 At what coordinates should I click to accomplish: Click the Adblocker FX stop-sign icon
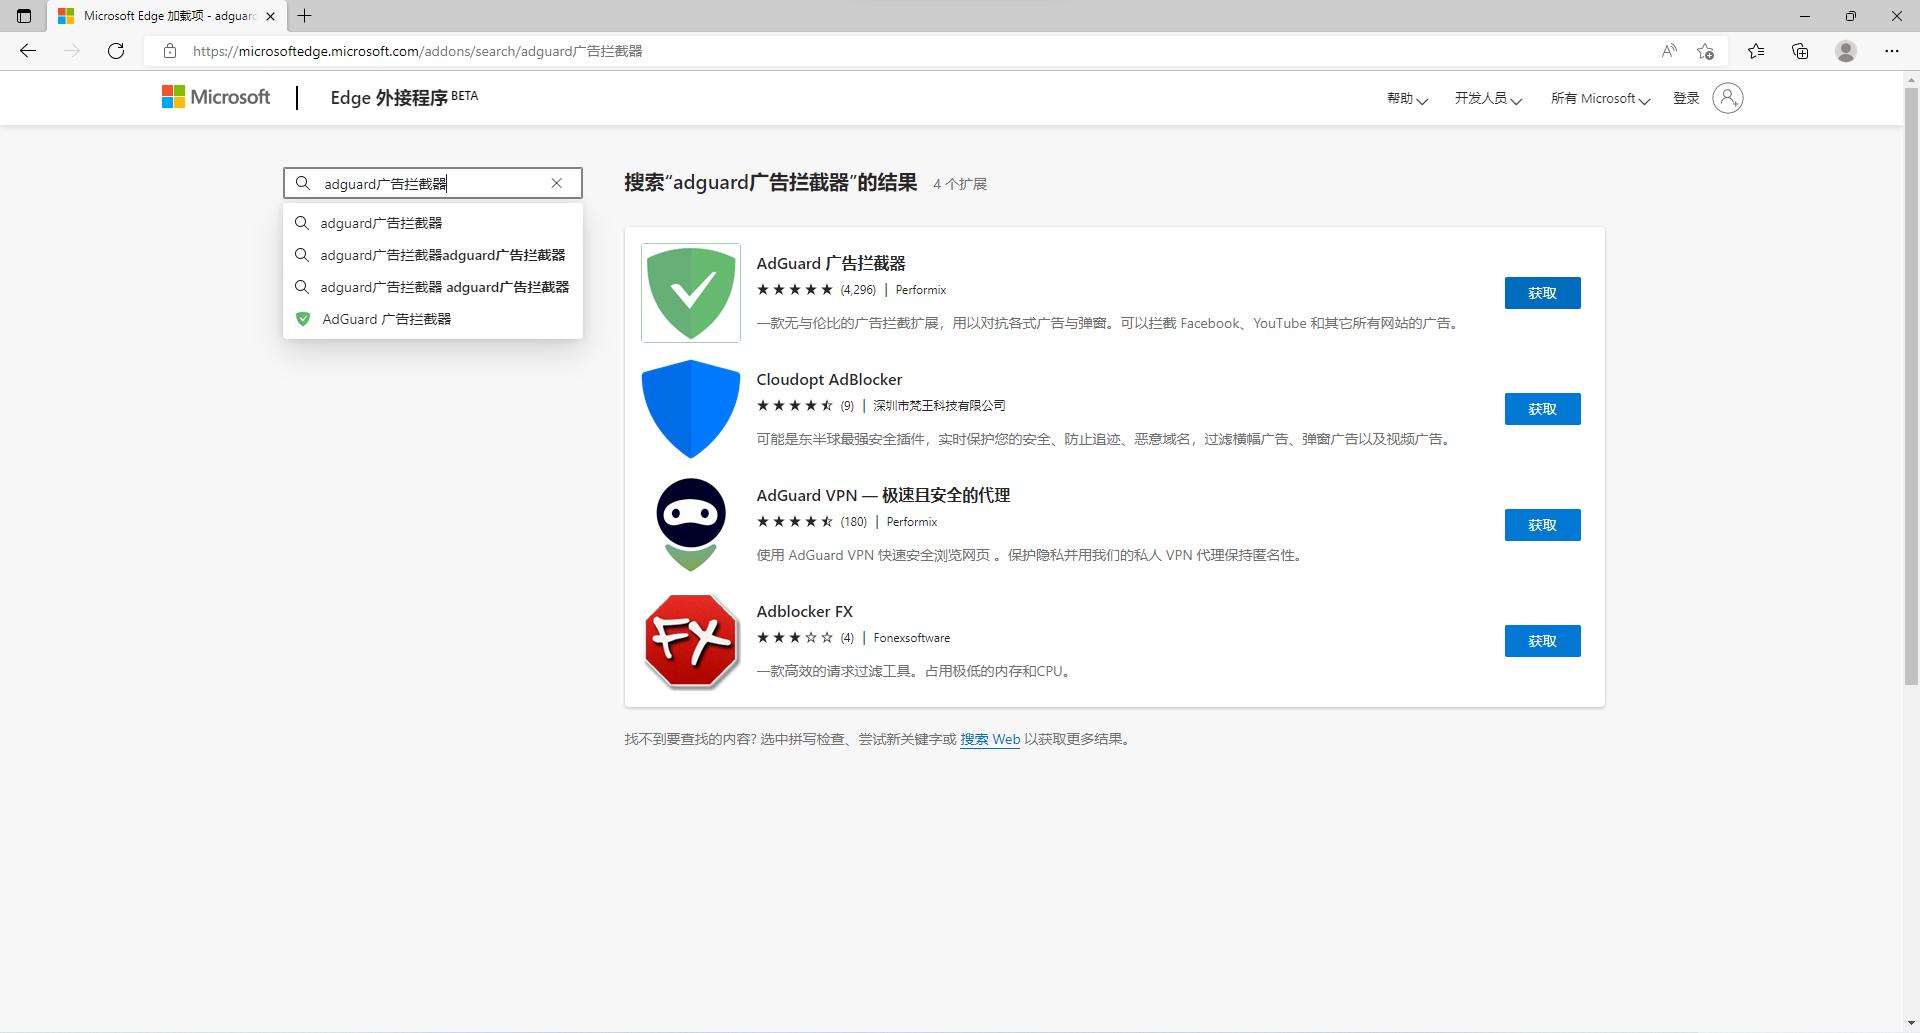pyautogui.click(x=690, y=641)
